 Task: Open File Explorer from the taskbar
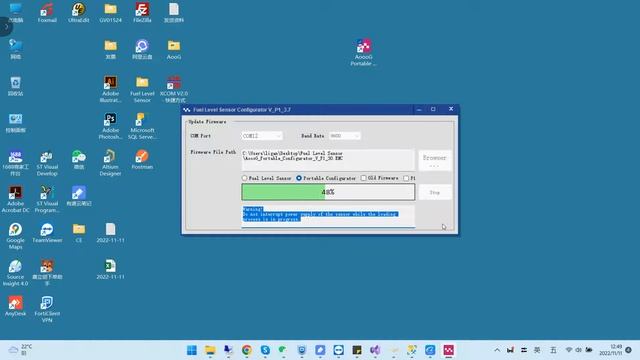pos(210,350)
